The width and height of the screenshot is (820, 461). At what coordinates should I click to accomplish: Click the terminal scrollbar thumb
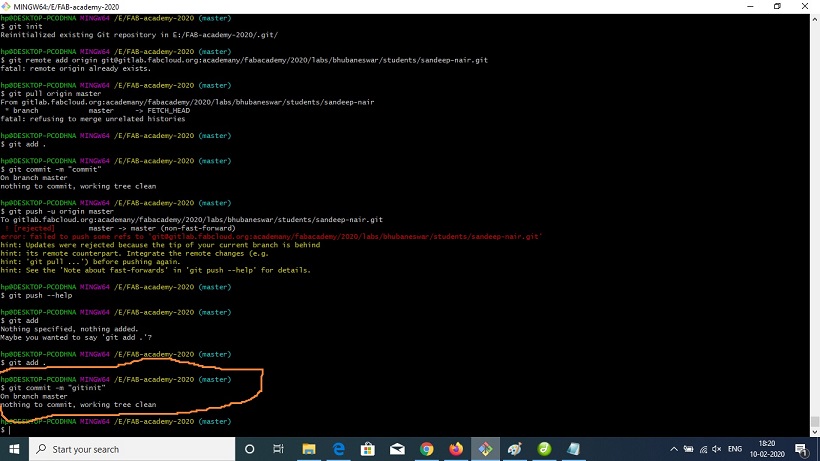pyautogui.click(x=815, y=421)
